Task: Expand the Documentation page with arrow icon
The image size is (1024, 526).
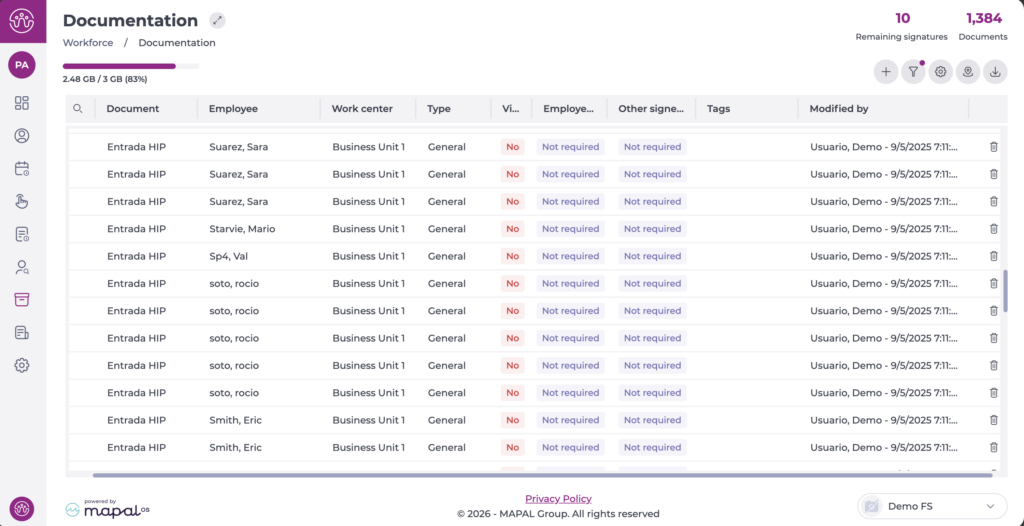Action: click(218, 21)
